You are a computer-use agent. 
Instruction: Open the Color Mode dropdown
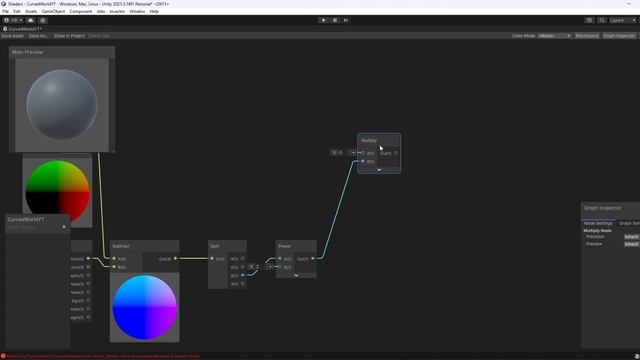pyautogui.click(x=554, y=36)
